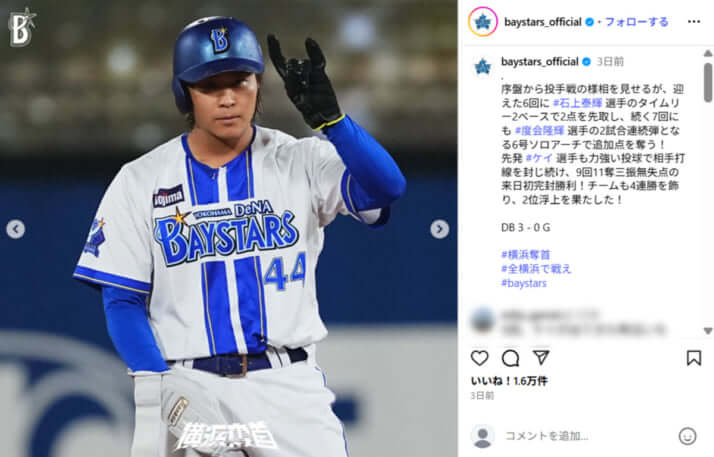Open the #ケイ hashtag
This screenshot has width=714, height=457.
click(x=539, y=158)
